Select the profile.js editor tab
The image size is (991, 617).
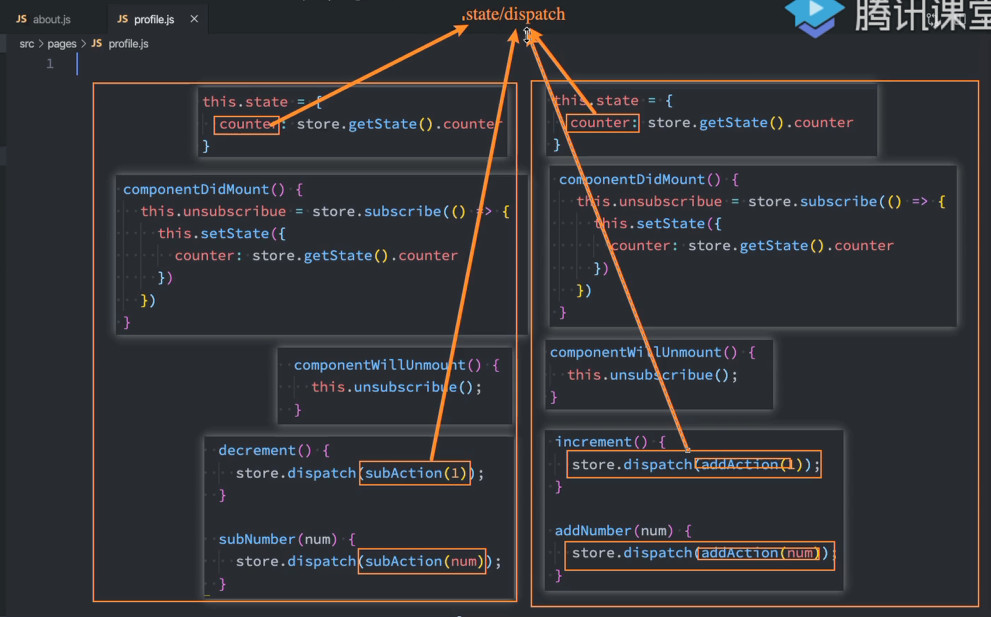click(x=157, y=19)
